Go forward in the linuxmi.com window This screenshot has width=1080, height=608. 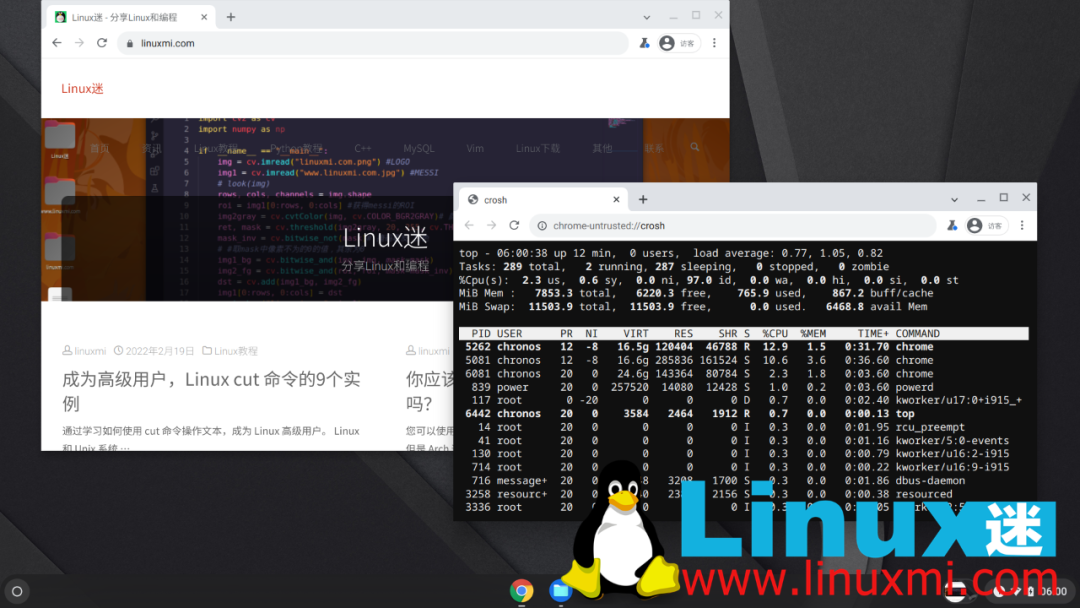coord(79,43)
